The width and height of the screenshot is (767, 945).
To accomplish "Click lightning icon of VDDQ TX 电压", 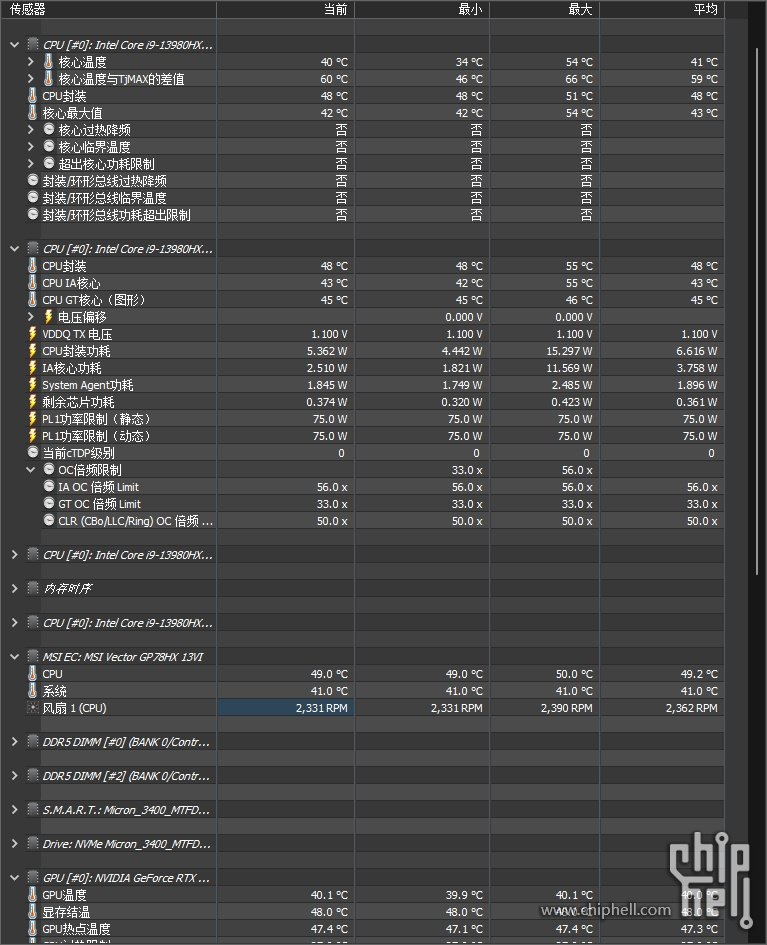I will click(33, 333).
